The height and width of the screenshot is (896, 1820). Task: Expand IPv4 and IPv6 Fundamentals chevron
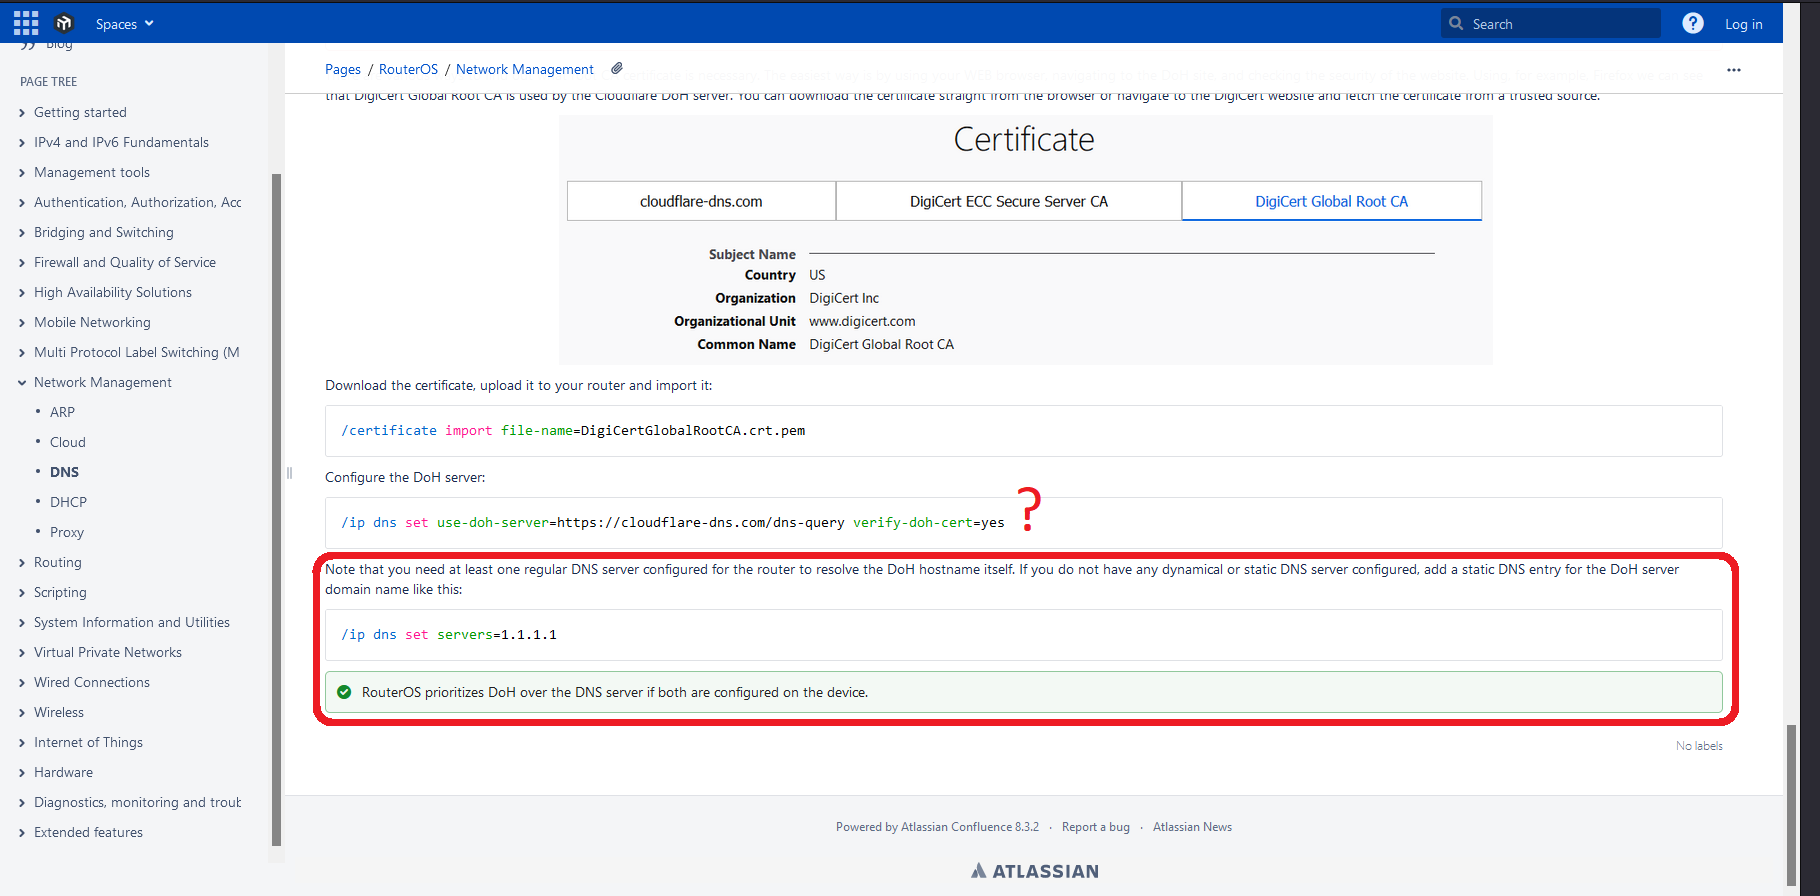coord(22,143)
